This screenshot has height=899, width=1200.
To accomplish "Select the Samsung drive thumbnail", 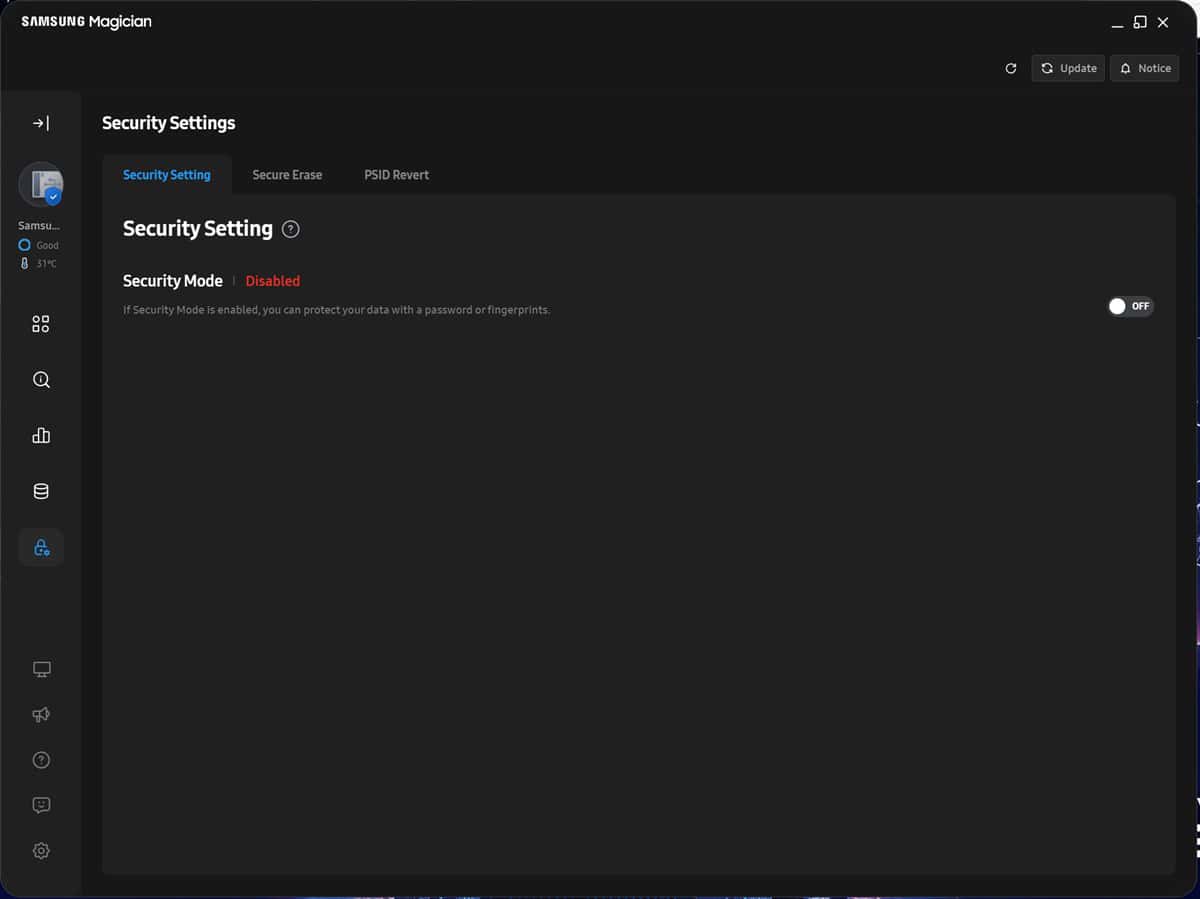I will click(x=41, y=184).
